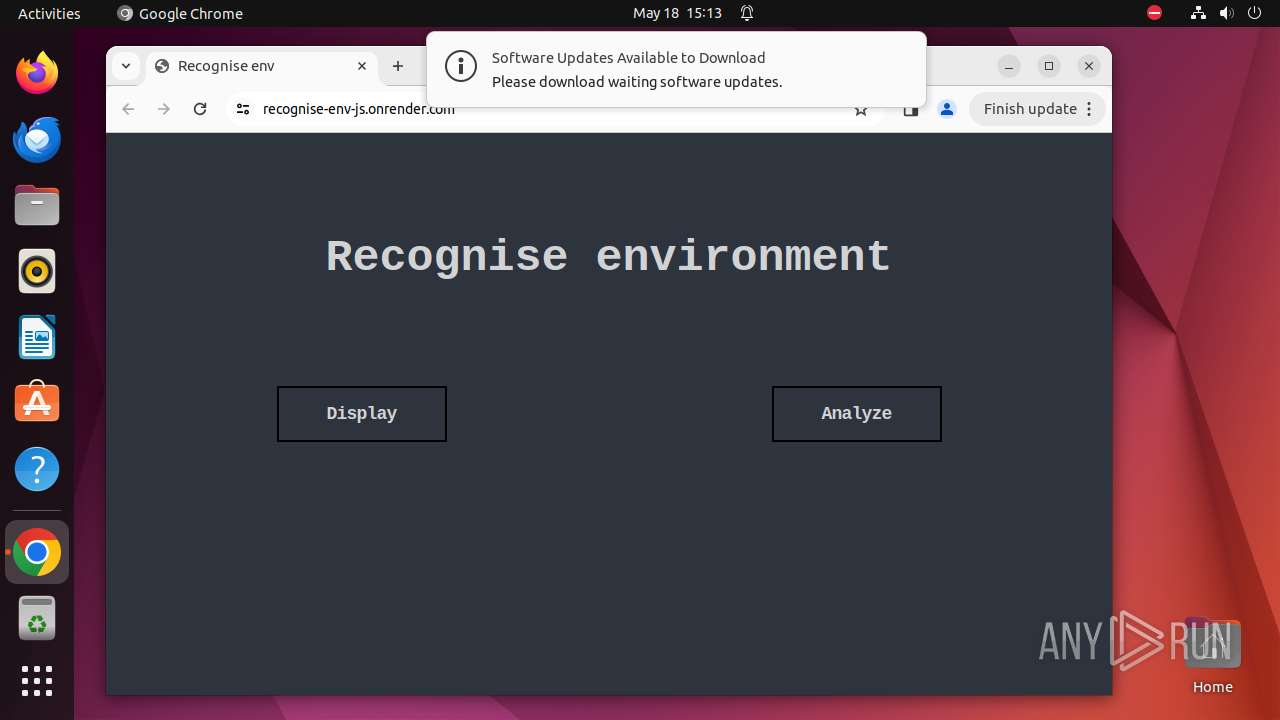
Task: Open Activities overview
Action: coord(49,13)
